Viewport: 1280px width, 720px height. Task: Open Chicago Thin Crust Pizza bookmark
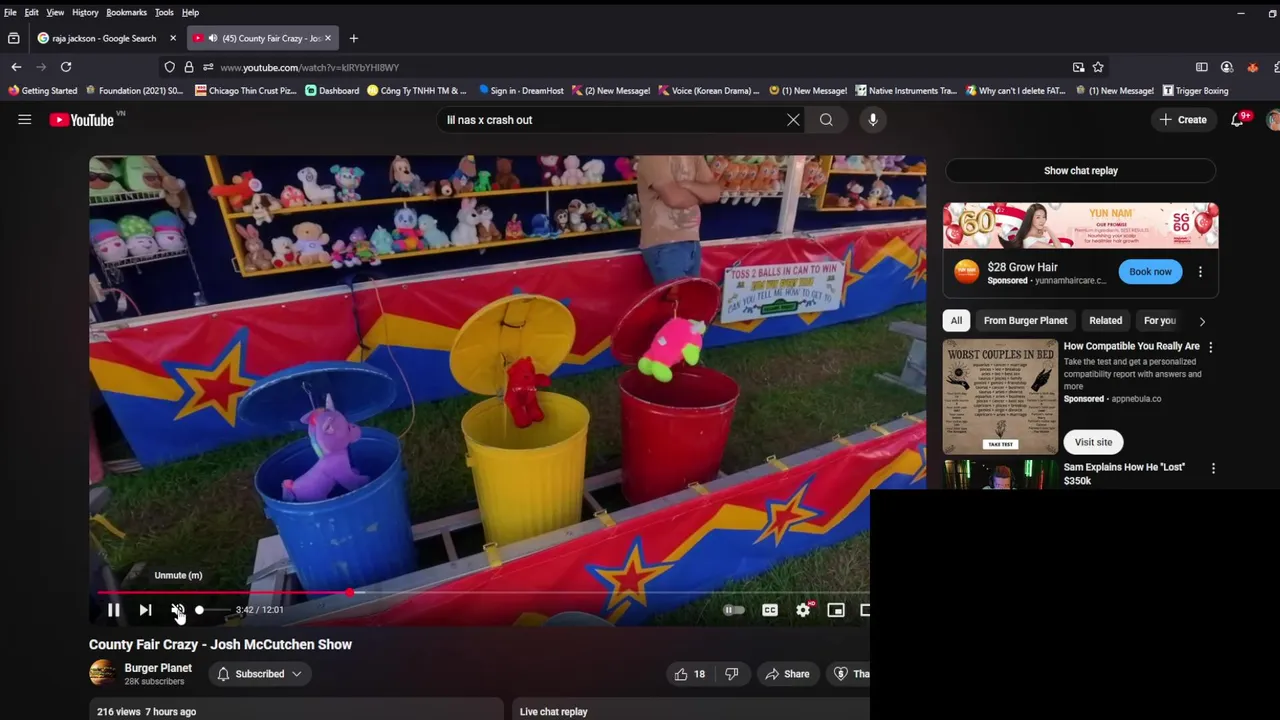(246, 91)
